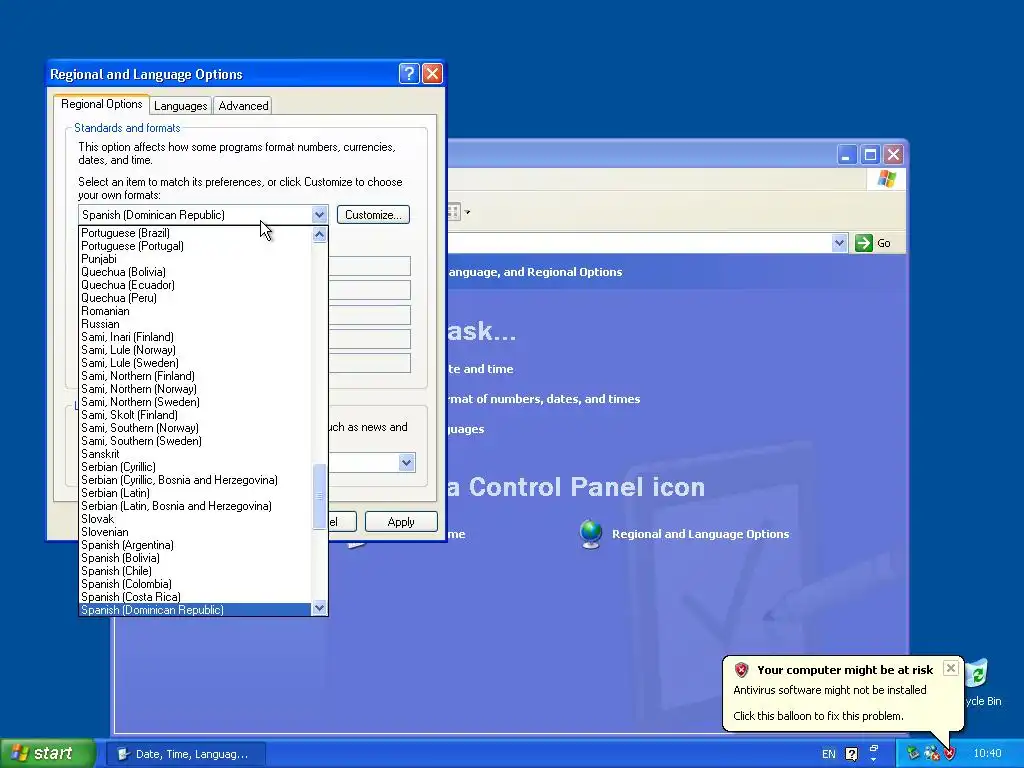Select Quechua (Bolivia) in the list
The width and height of the screenshot is (1024, 768).
pyautogui.click(x=195, y=272)
